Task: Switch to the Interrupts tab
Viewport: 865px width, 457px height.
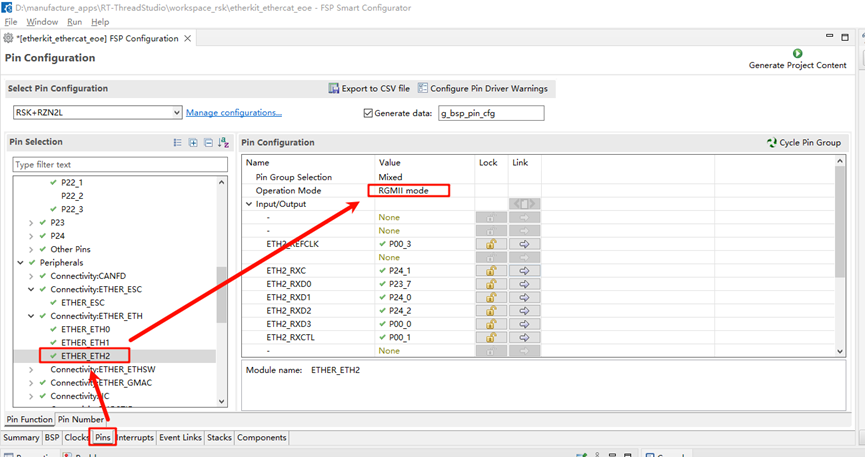Action: point(135,438)
